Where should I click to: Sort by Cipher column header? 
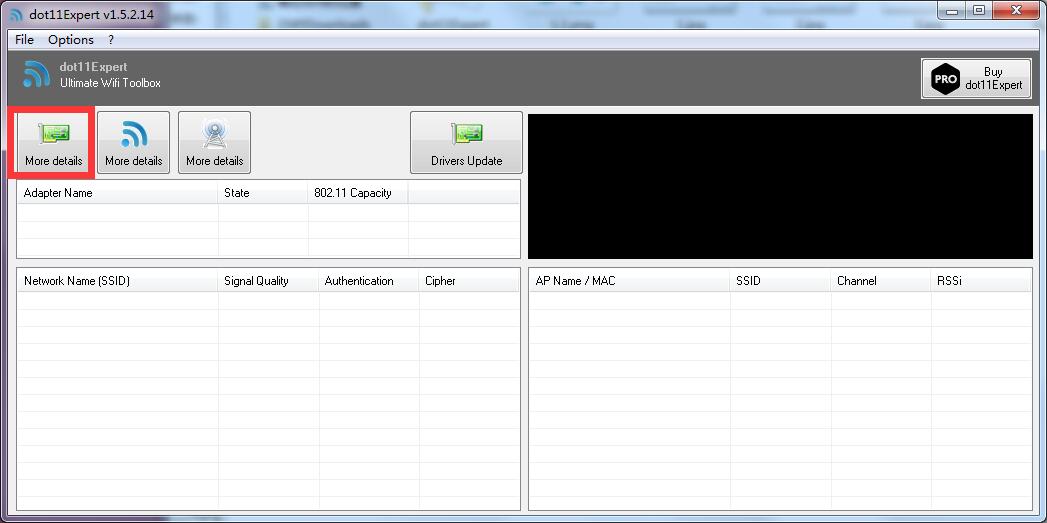point(469,281)
